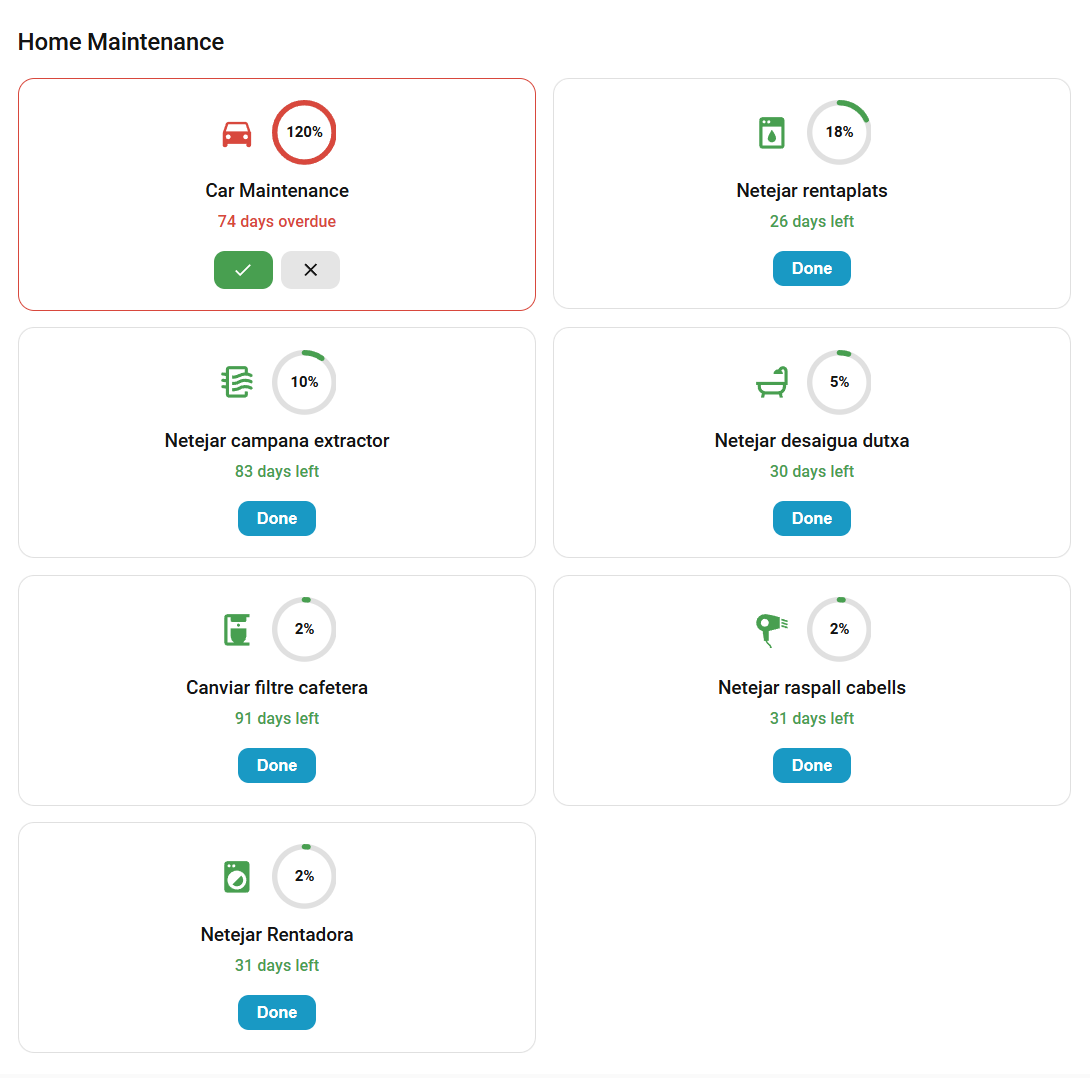Dismiss Car Maintenance with the X button

(x=310, y=270)
